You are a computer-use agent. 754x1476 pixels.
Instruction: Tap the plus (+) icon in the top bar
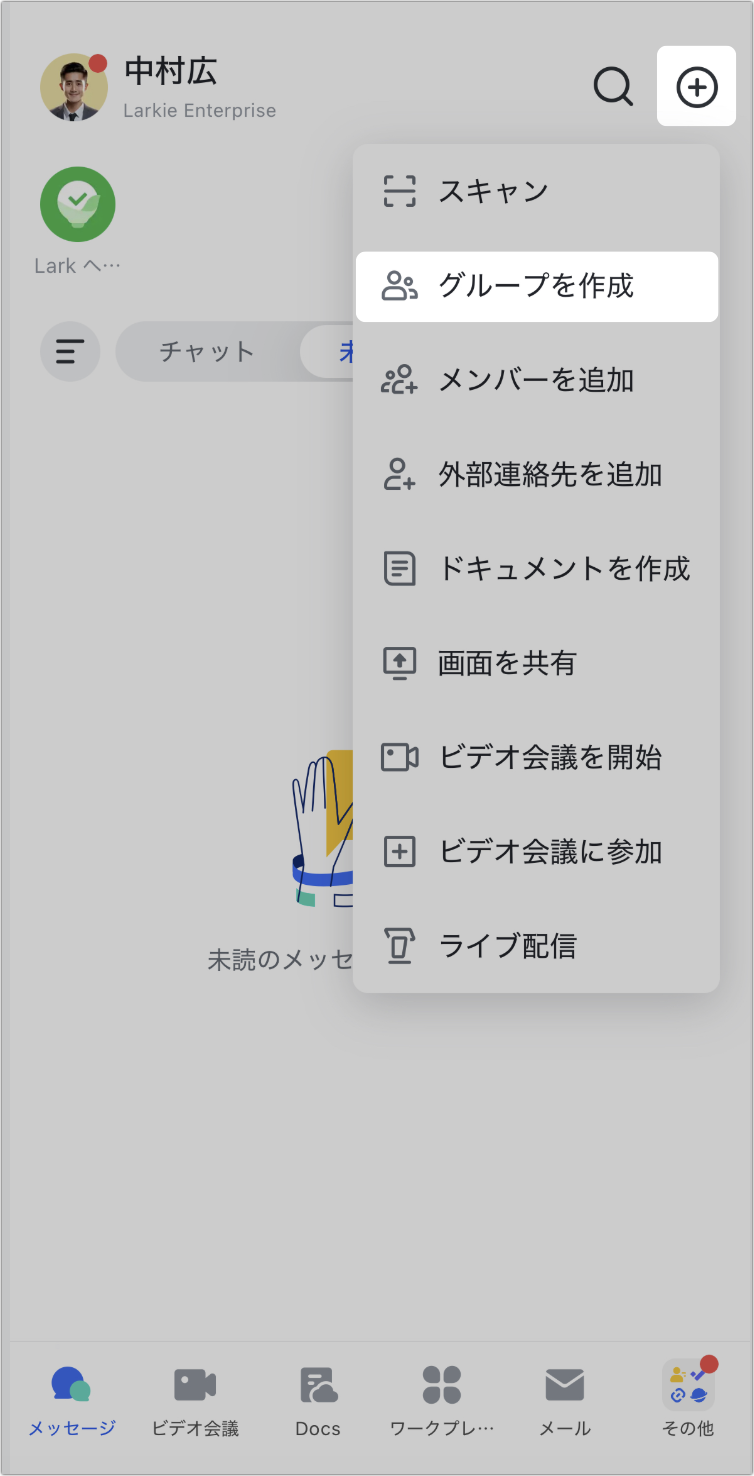pos(696,86)
